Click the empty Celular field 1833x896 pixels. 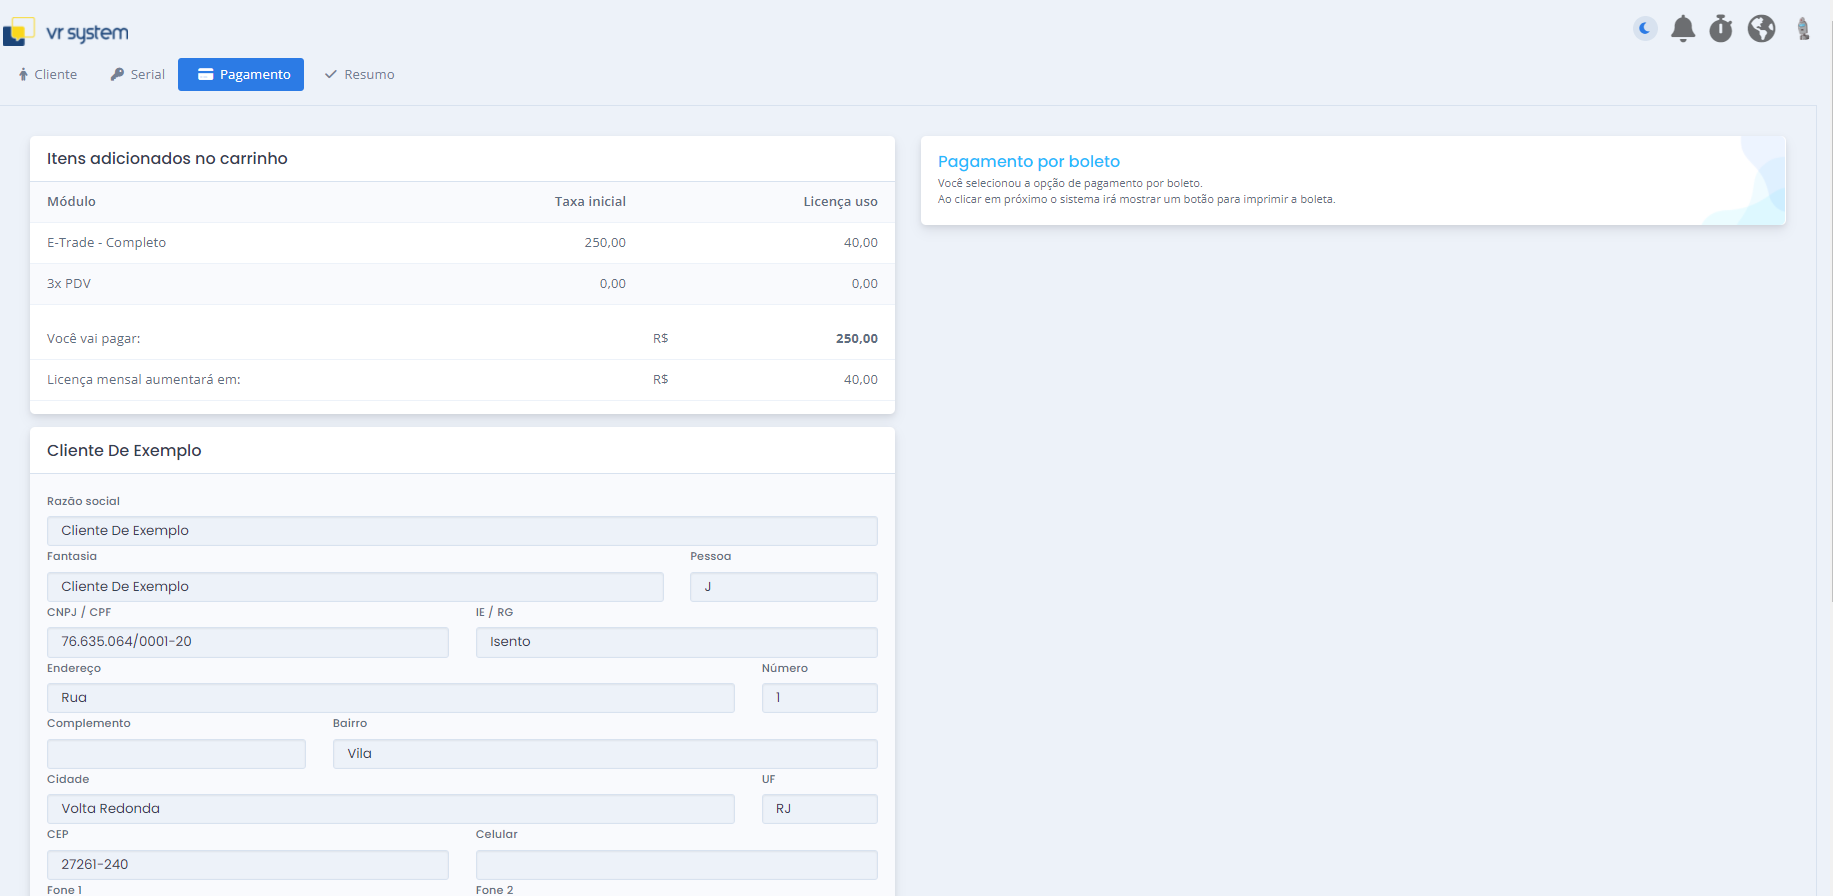[676, 865]
